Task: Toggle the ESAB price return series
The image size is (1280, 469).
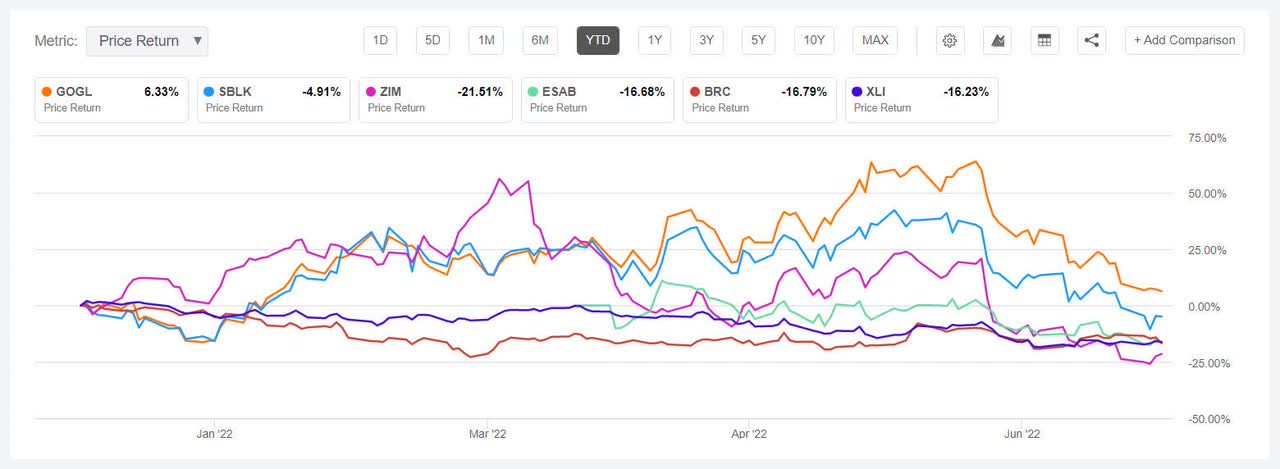Action: (596, 99)
